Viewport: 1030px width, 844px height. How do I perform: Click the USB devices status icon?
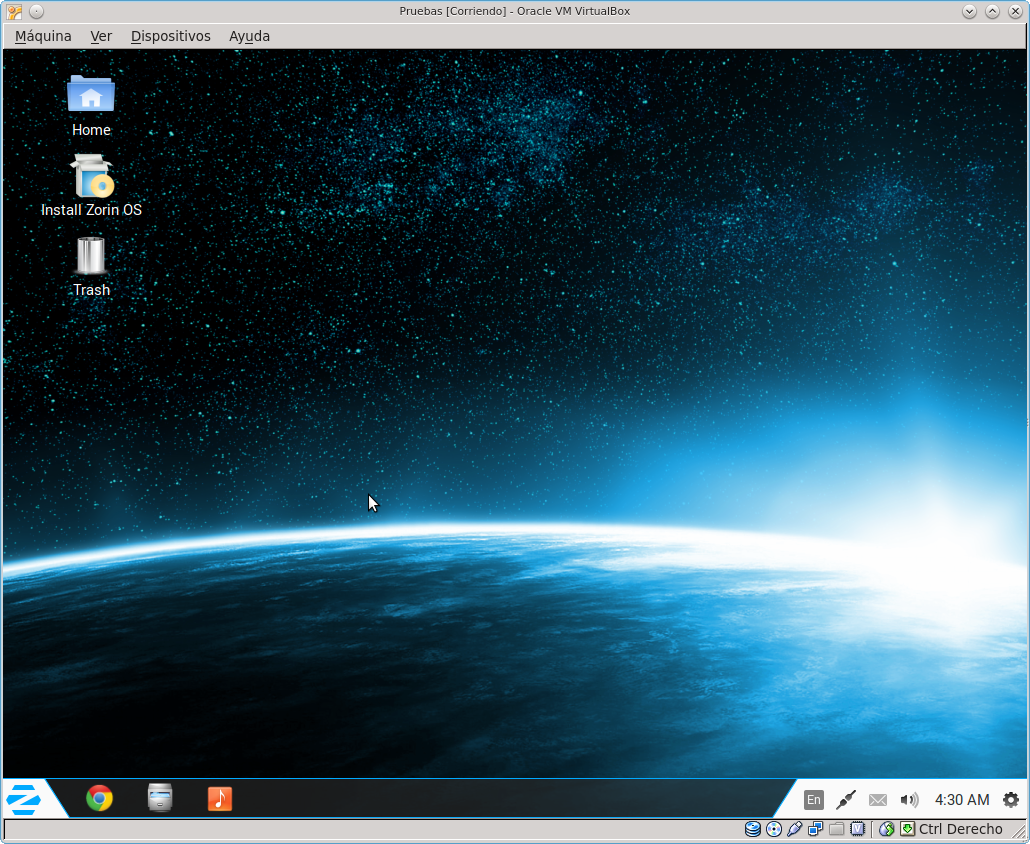click(794, 829)
